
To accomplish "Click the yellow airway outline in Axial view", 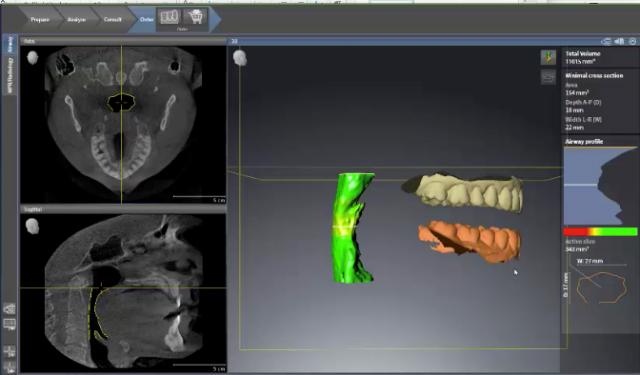I will pos(121,102).
